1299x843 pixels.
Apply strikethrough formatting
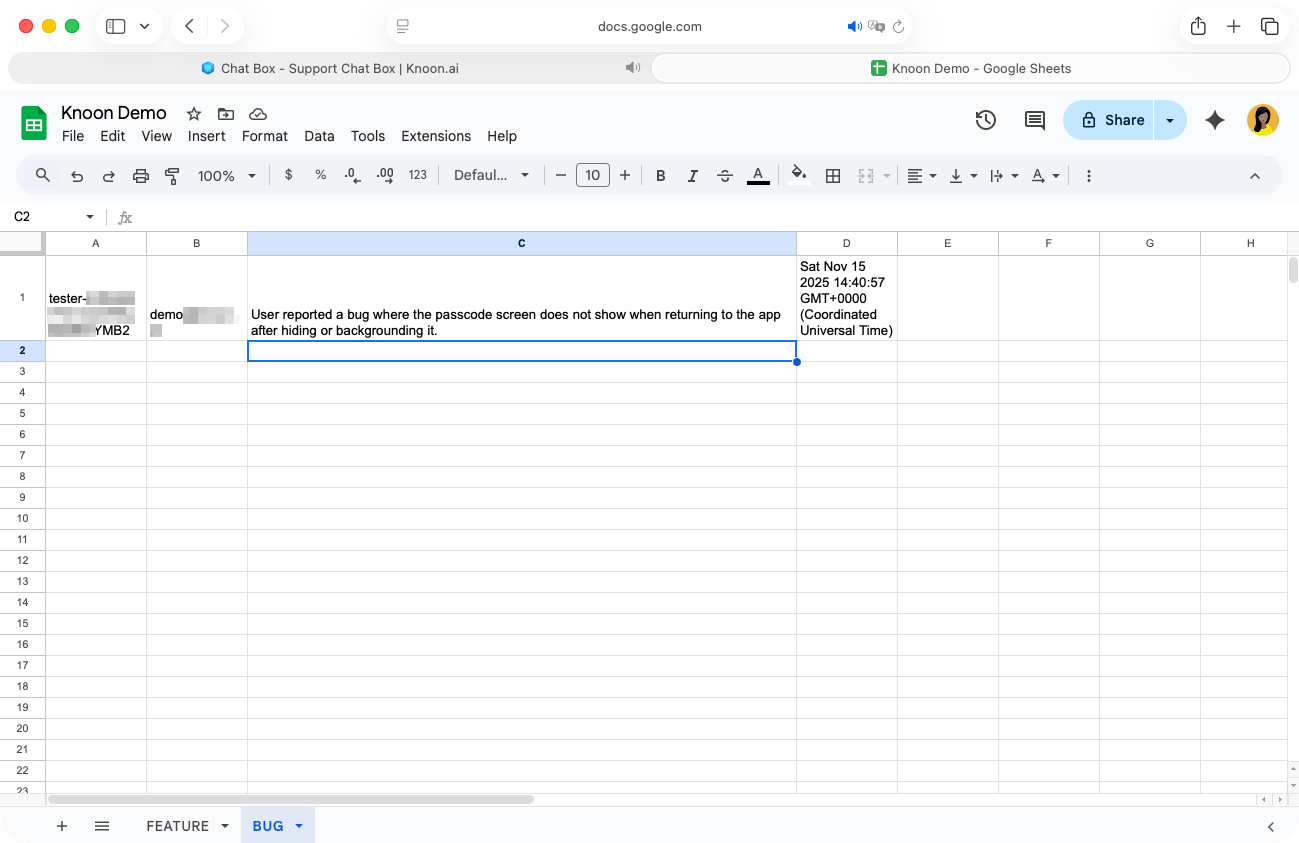tap(724, 175)
